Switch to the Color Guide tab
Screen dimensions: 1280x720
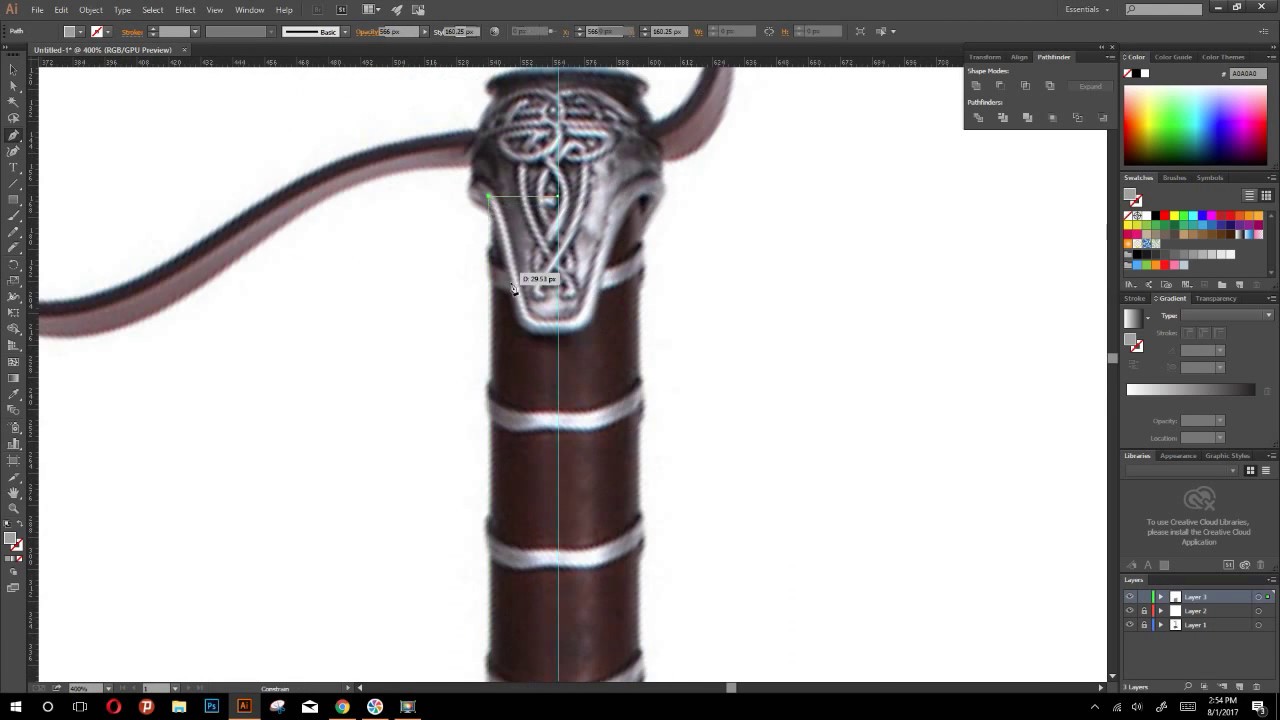click(1173, 56)
